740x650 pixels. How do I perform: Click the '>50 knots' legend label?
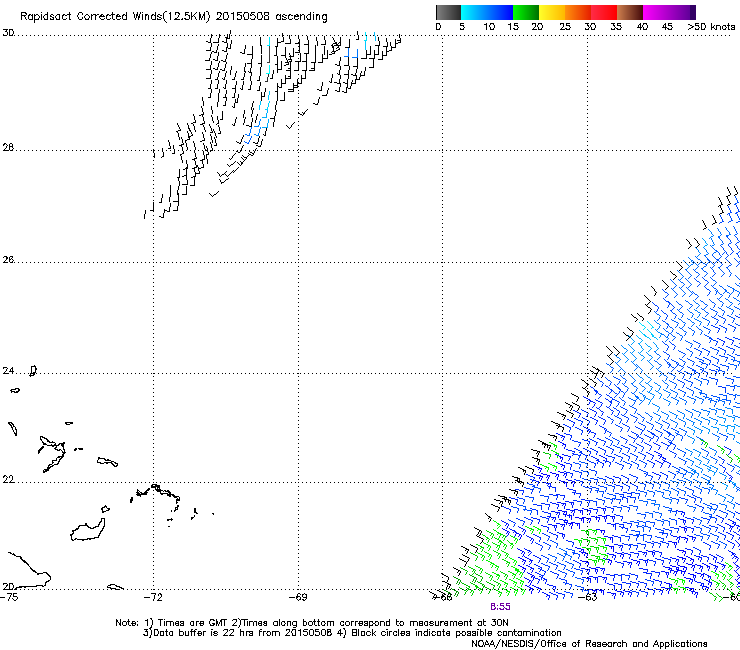click(711, 27)
